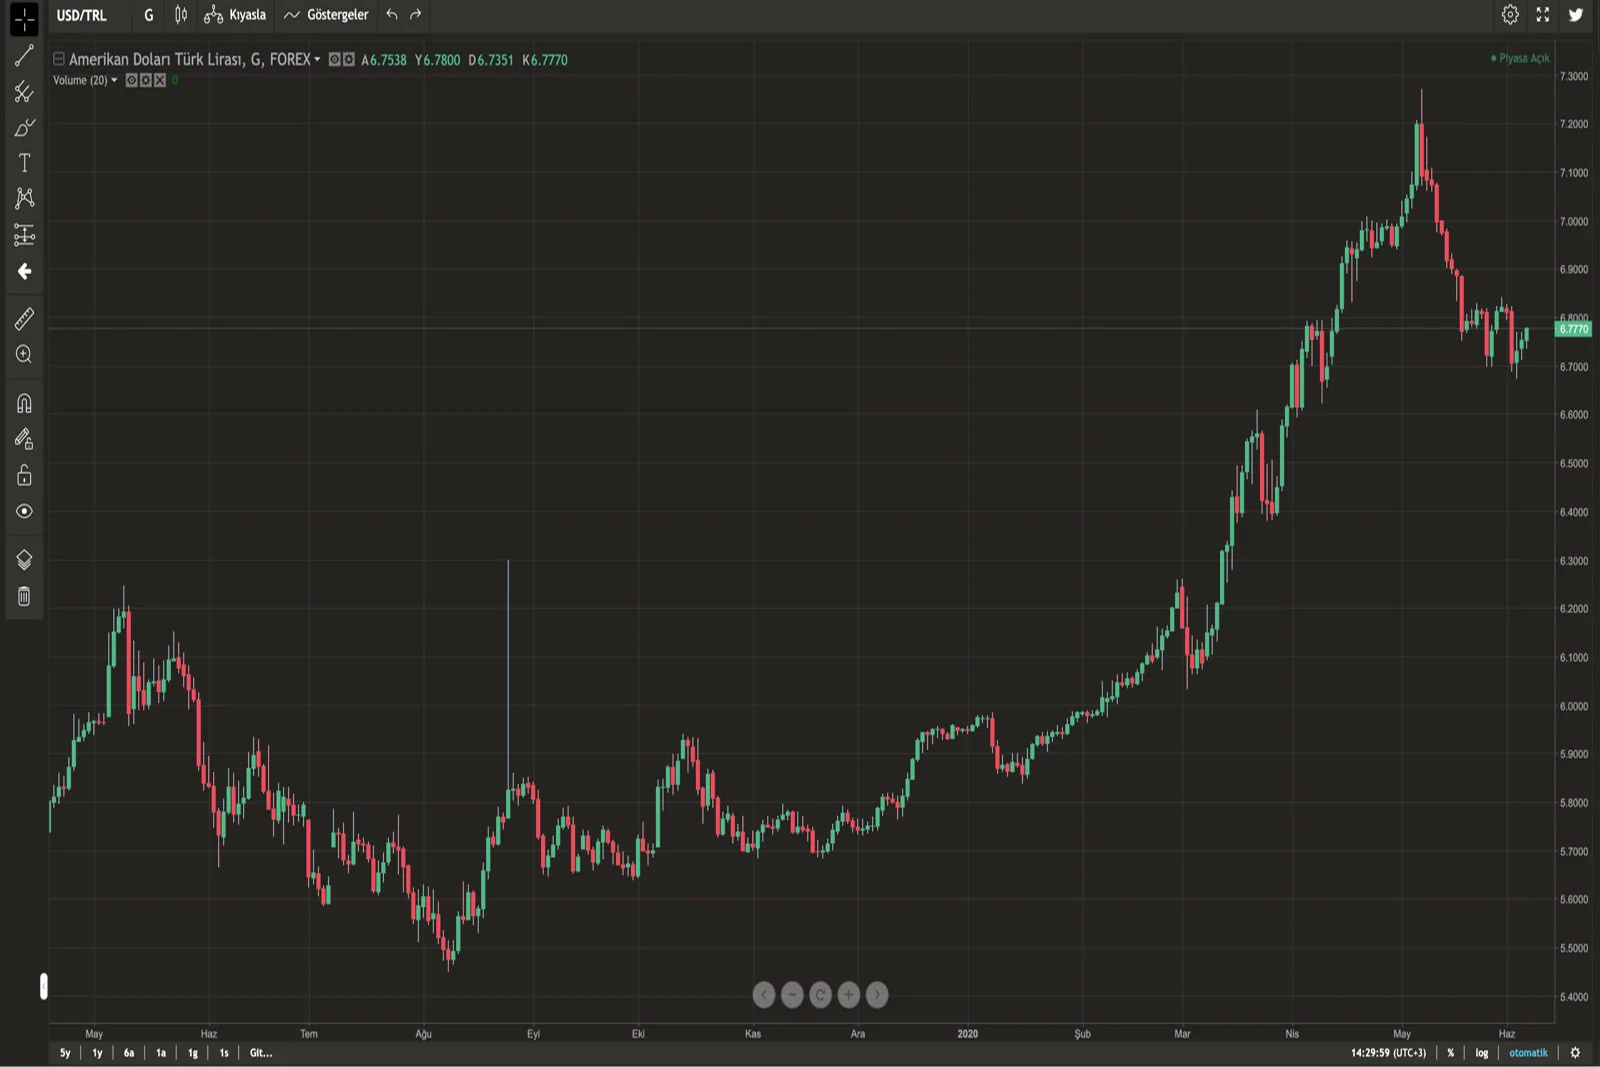This screenshot has height=1067, width=1600.
Task: Pick the ruler measure tool
Action: (x=24, y=319)
